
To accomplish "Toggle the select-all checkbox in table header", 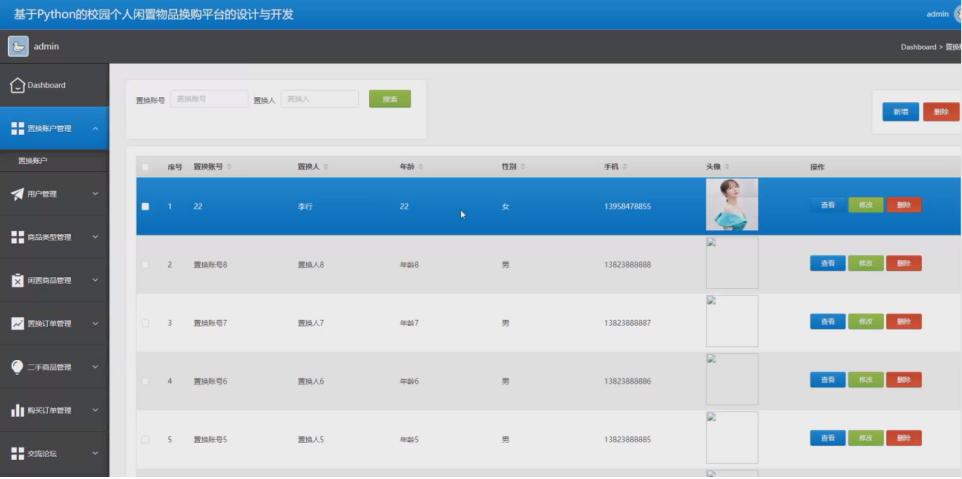I will 145,167.
